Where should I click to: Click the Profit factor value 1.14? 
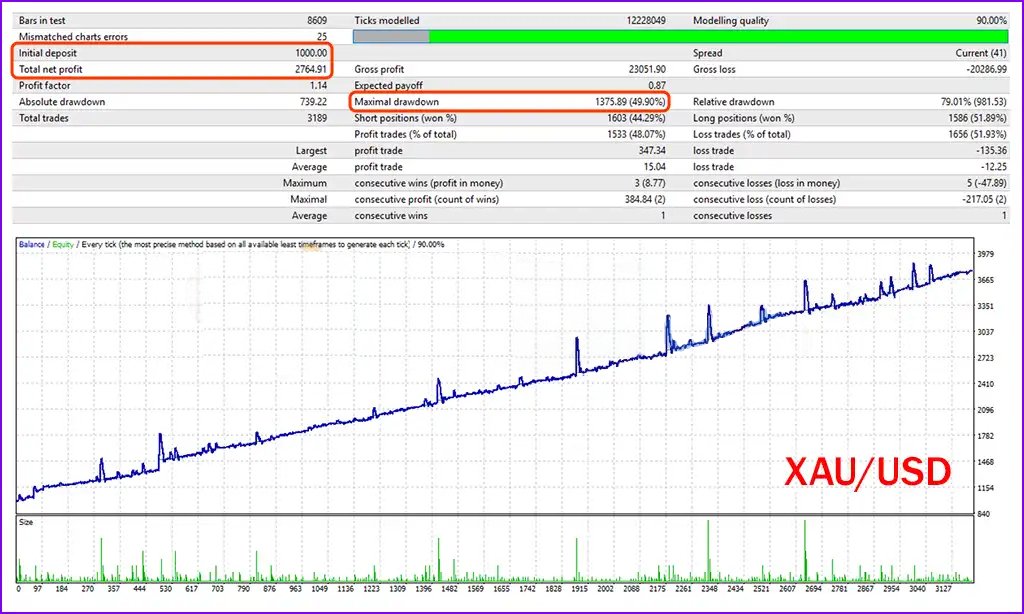316,86
